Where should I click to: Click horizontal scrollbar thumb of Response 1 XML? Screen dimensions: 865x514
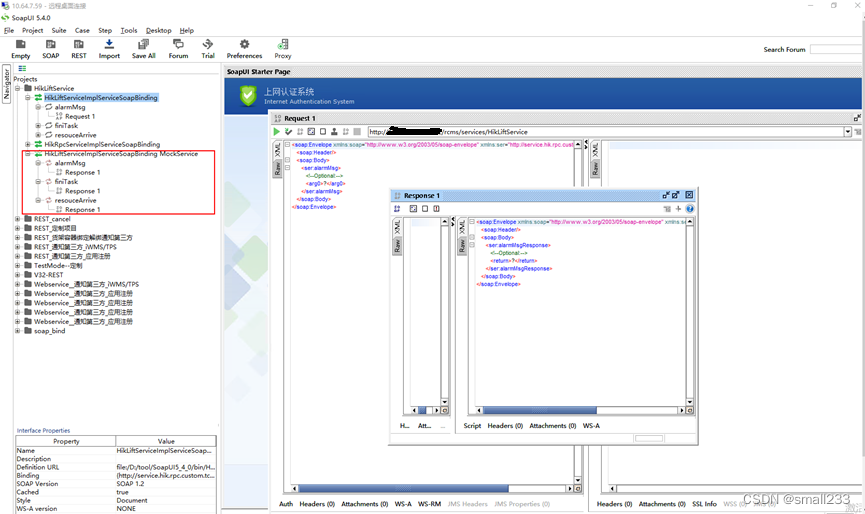540,410
